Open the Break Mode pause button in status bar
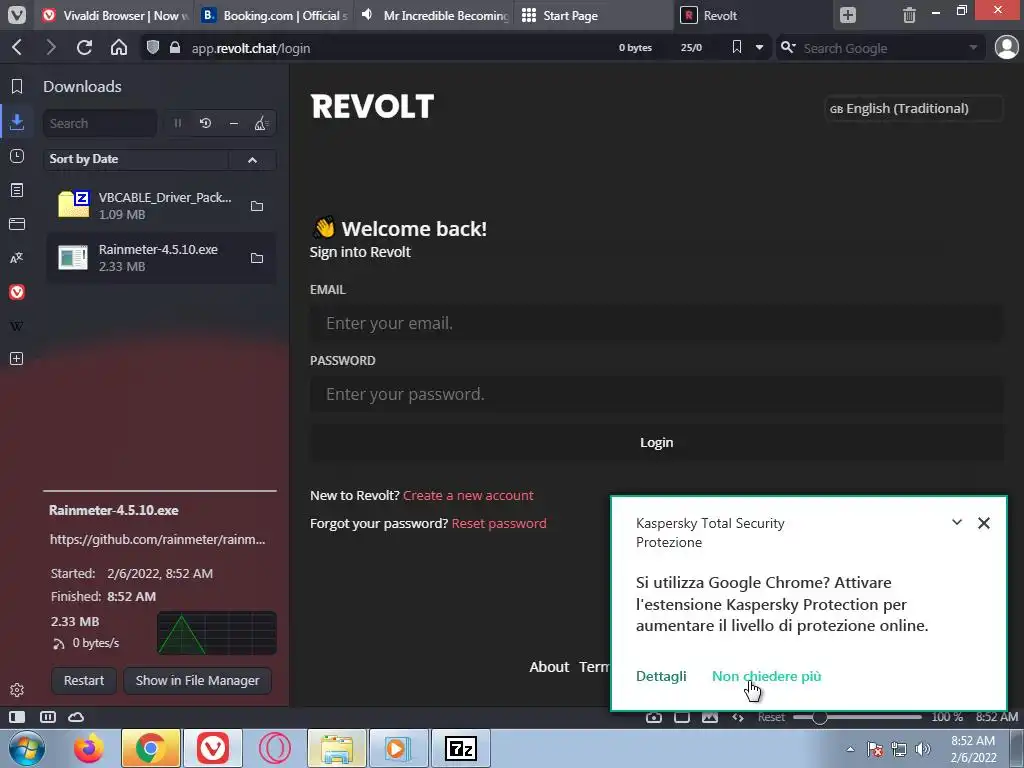Image resolution: width=1024 pixels, height=768 pixels. pyautogui.click(x=48, y=717)
